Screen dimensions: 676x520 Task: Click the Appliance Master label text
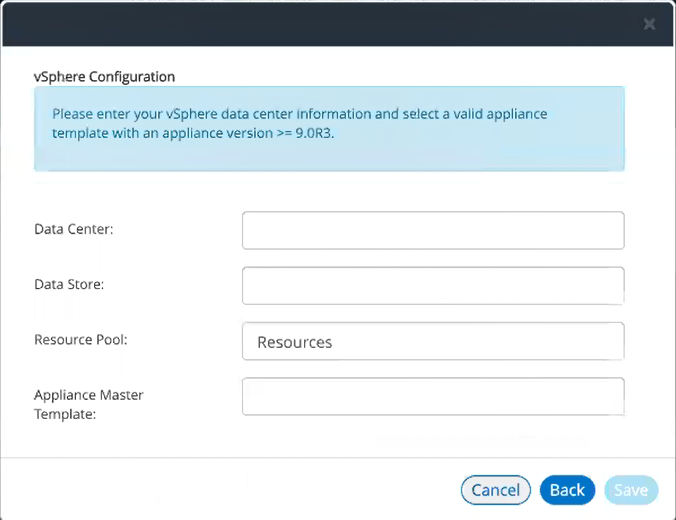[89, 395]
